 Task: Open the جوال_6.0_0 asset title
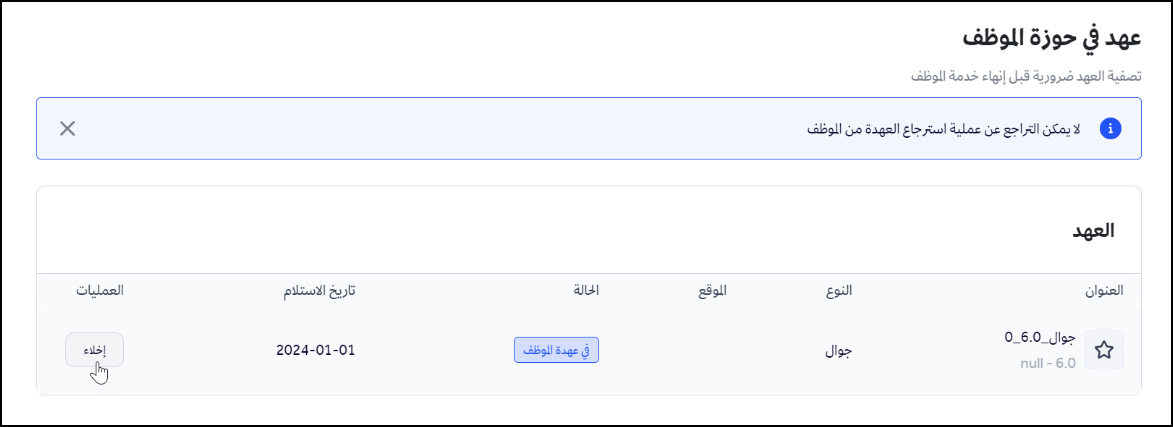pyautogui.click(x=1040, y=339)
